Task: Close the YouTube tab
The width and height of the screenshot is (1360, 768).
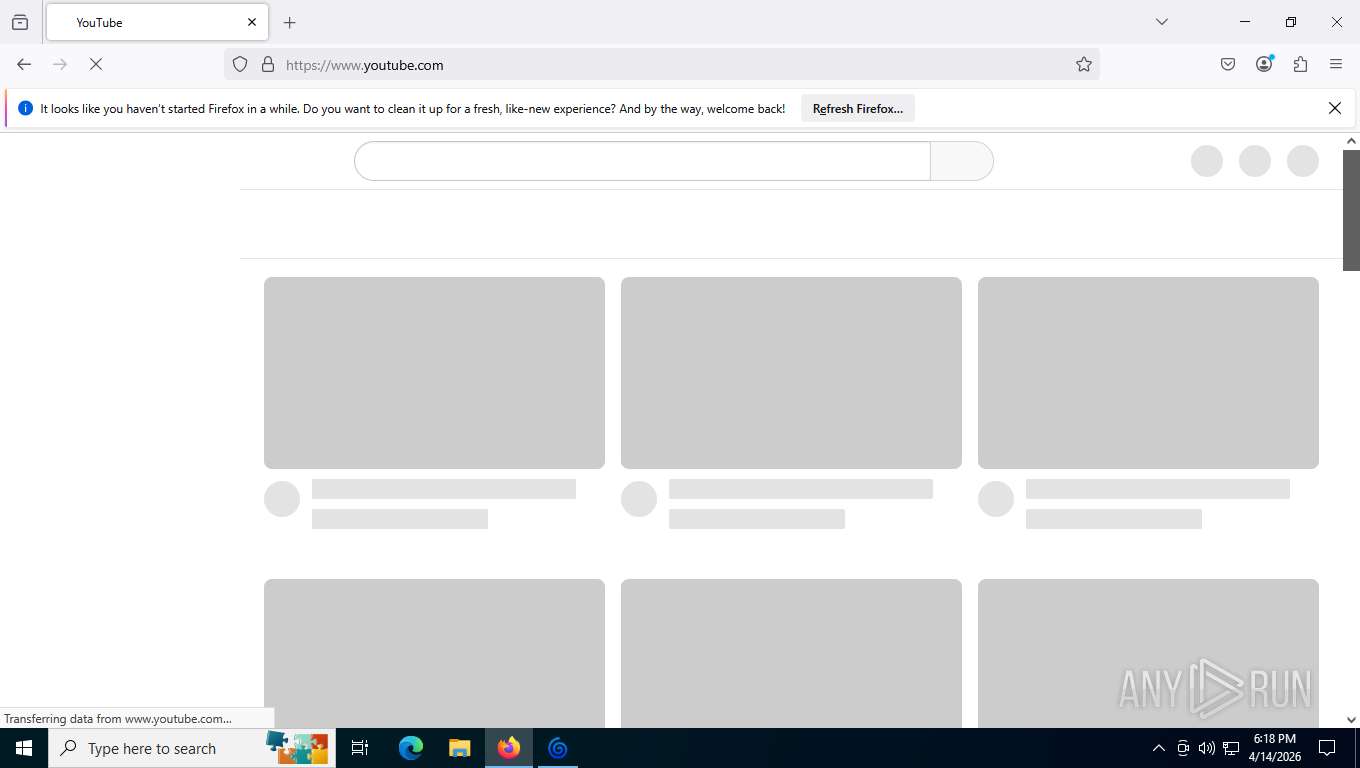Action: point(252,22)
